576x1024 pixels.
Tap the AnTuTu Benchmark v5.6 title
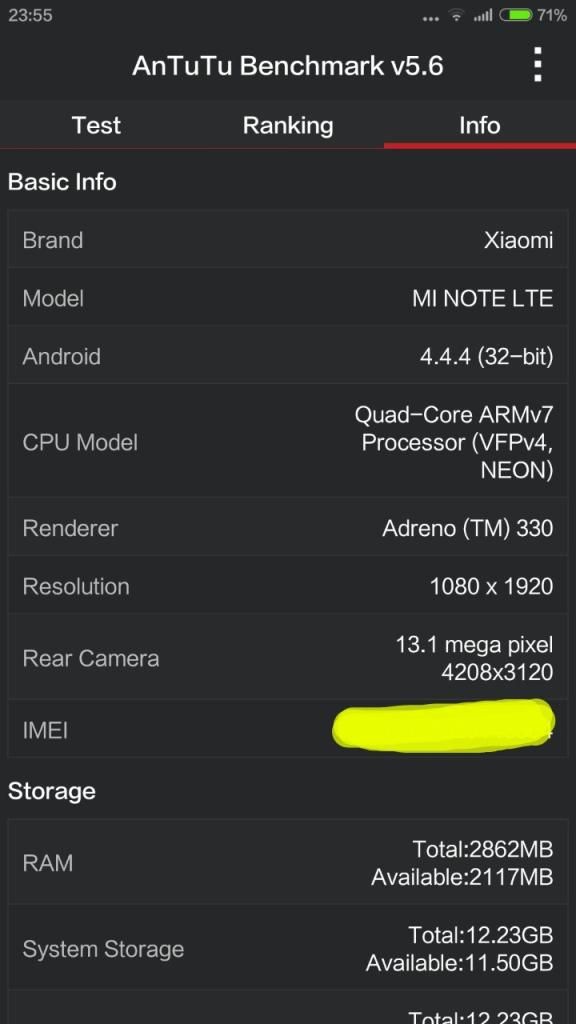(x=288, y=66)
